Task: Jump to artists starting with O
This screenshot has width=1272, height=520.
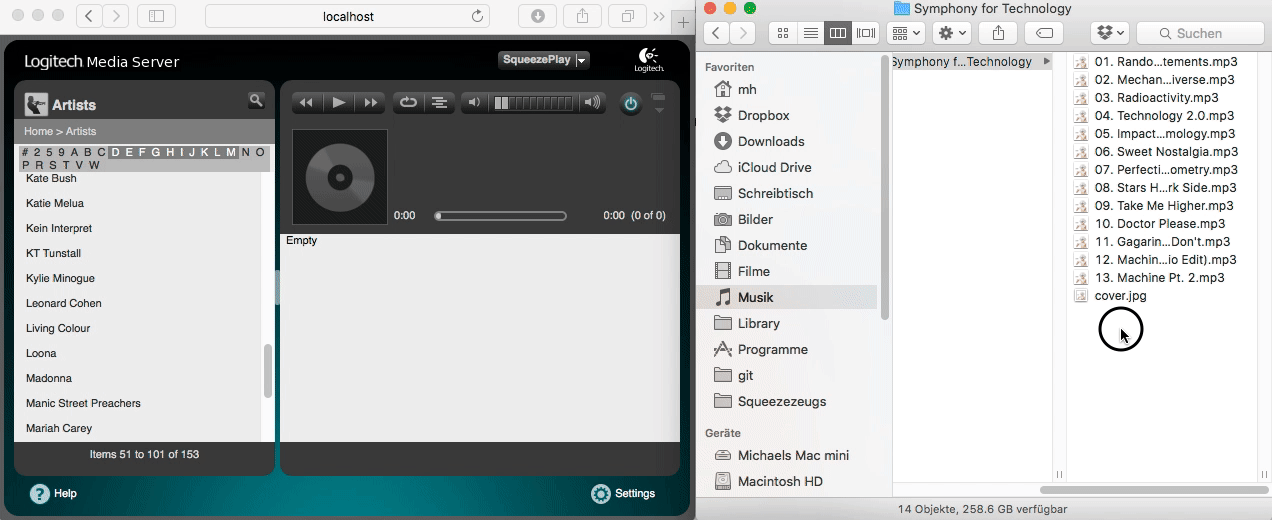Action: [x=260, y=153]
